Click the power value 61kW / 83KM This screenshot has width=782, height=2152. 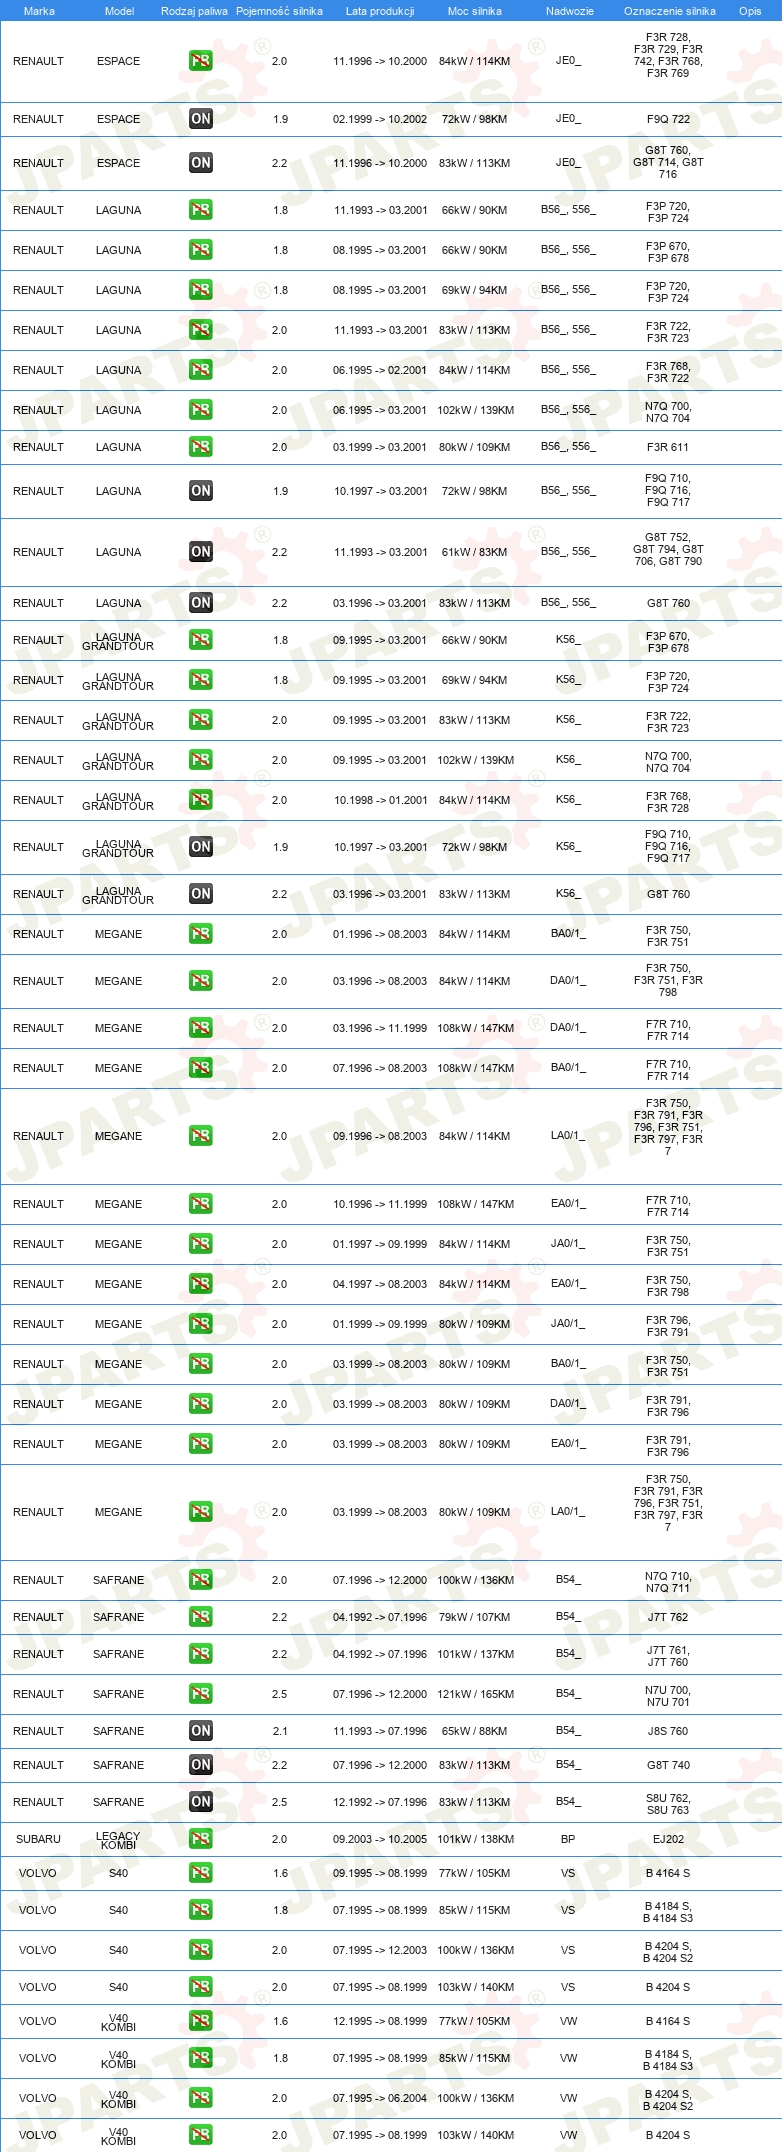tap(474, 552)
